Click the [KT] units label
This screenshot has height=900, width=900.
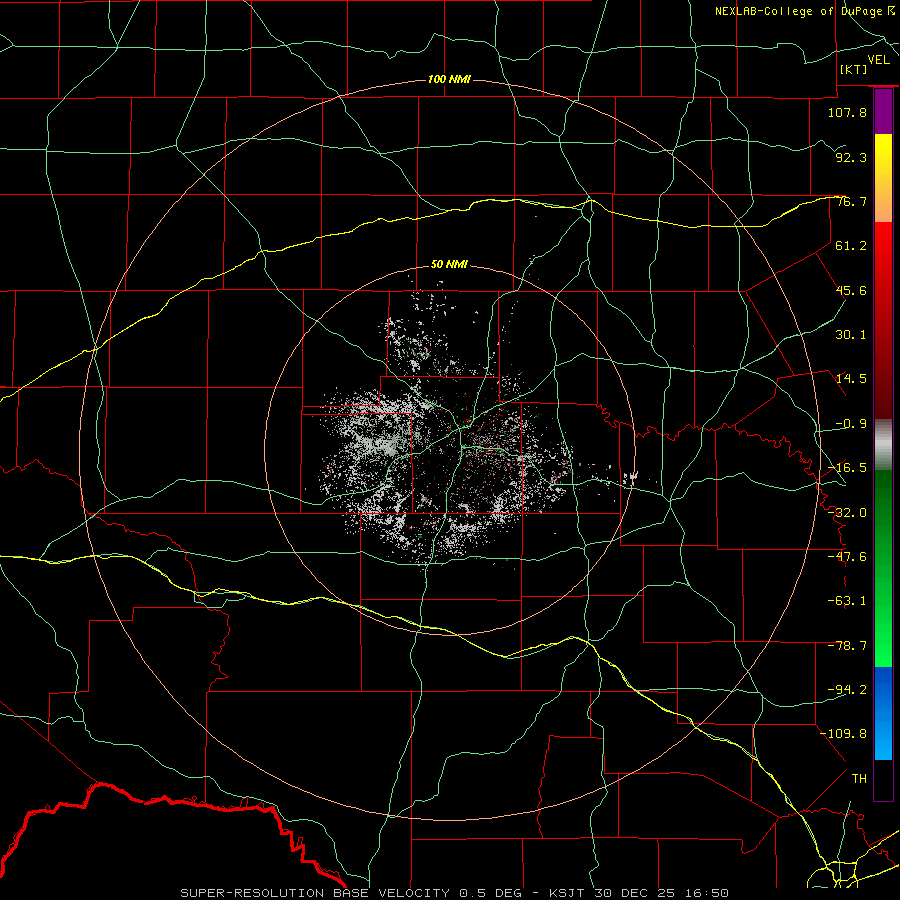[x=854, y=69]
